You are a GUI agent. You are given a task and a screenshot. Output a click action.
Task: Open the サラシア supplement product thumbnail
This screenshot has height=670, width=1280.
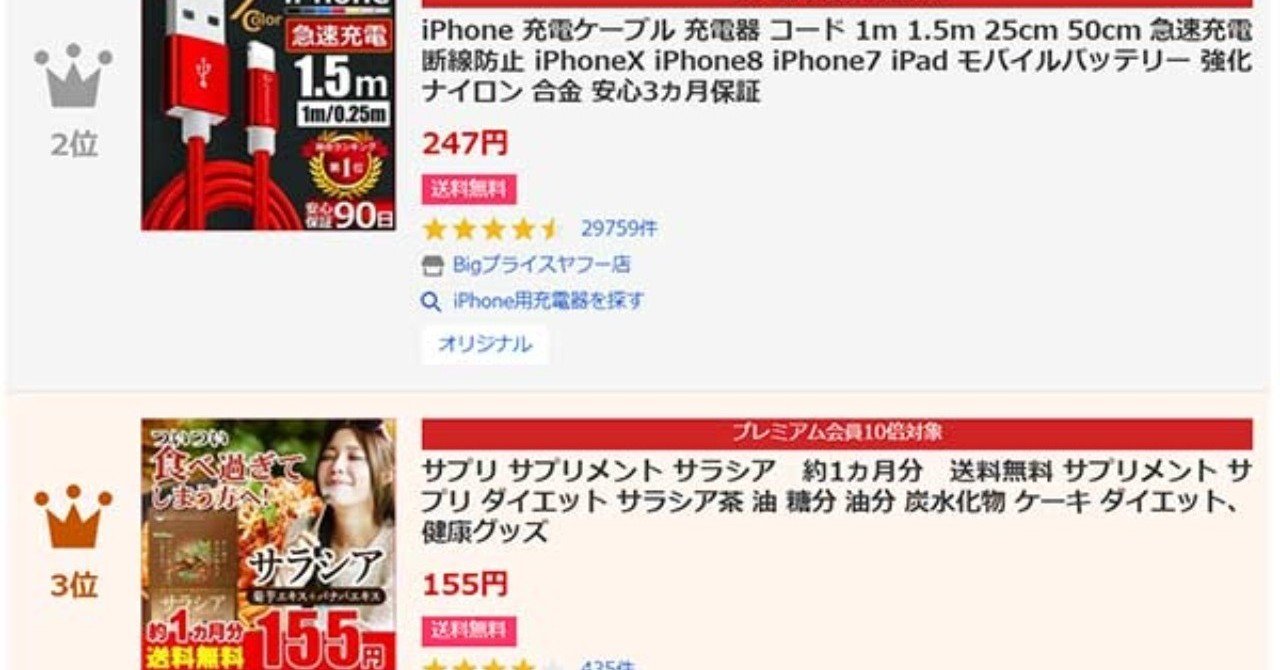tap(268, 544)
